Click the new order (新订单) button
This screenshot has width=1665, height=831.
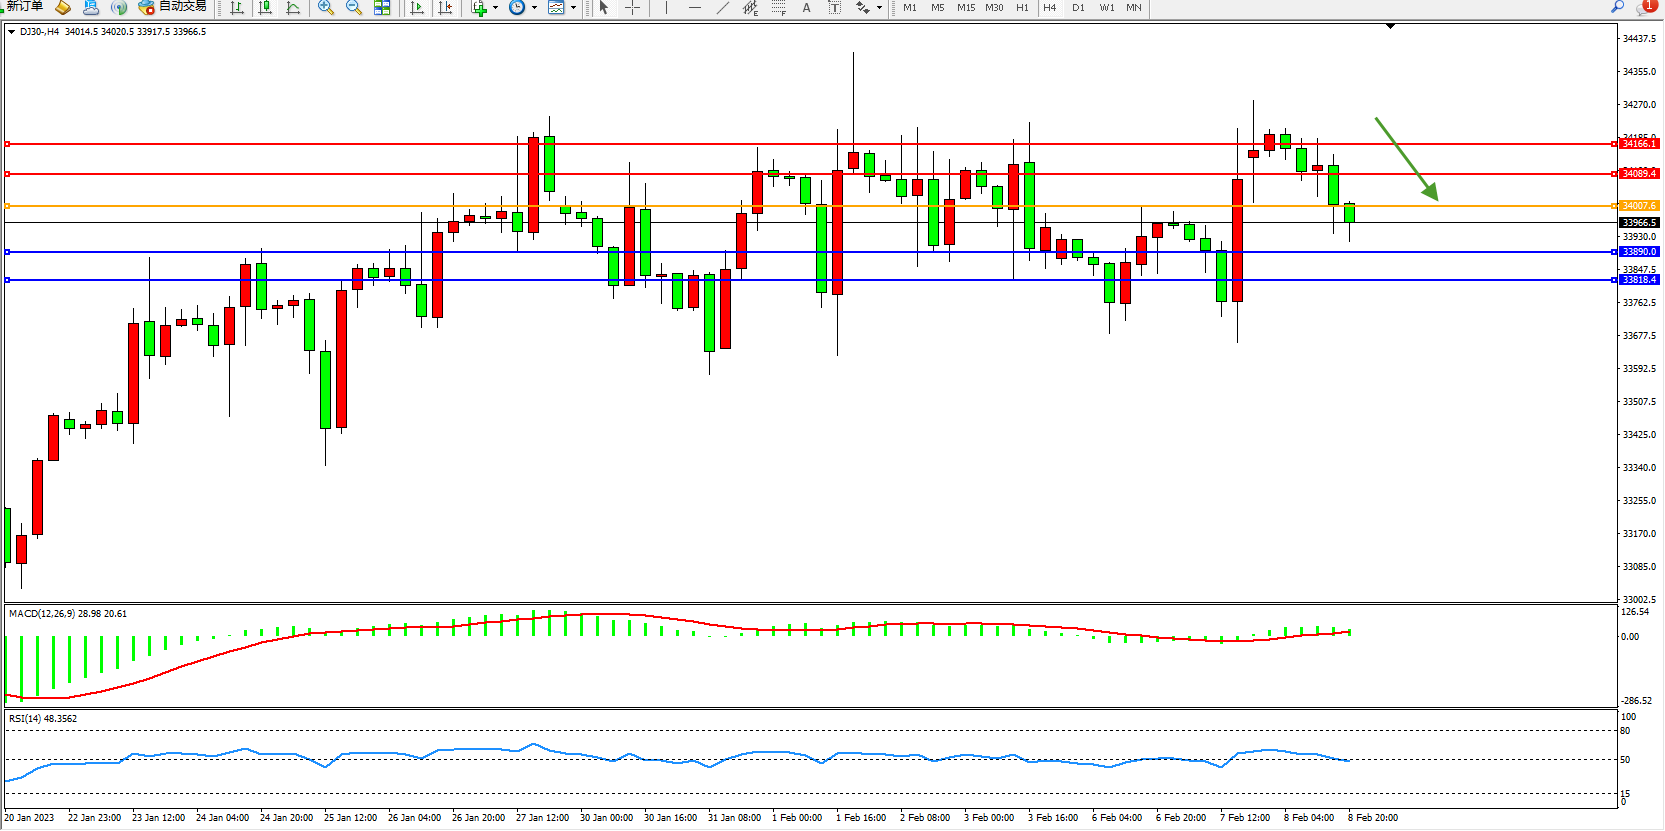point(24,7)
